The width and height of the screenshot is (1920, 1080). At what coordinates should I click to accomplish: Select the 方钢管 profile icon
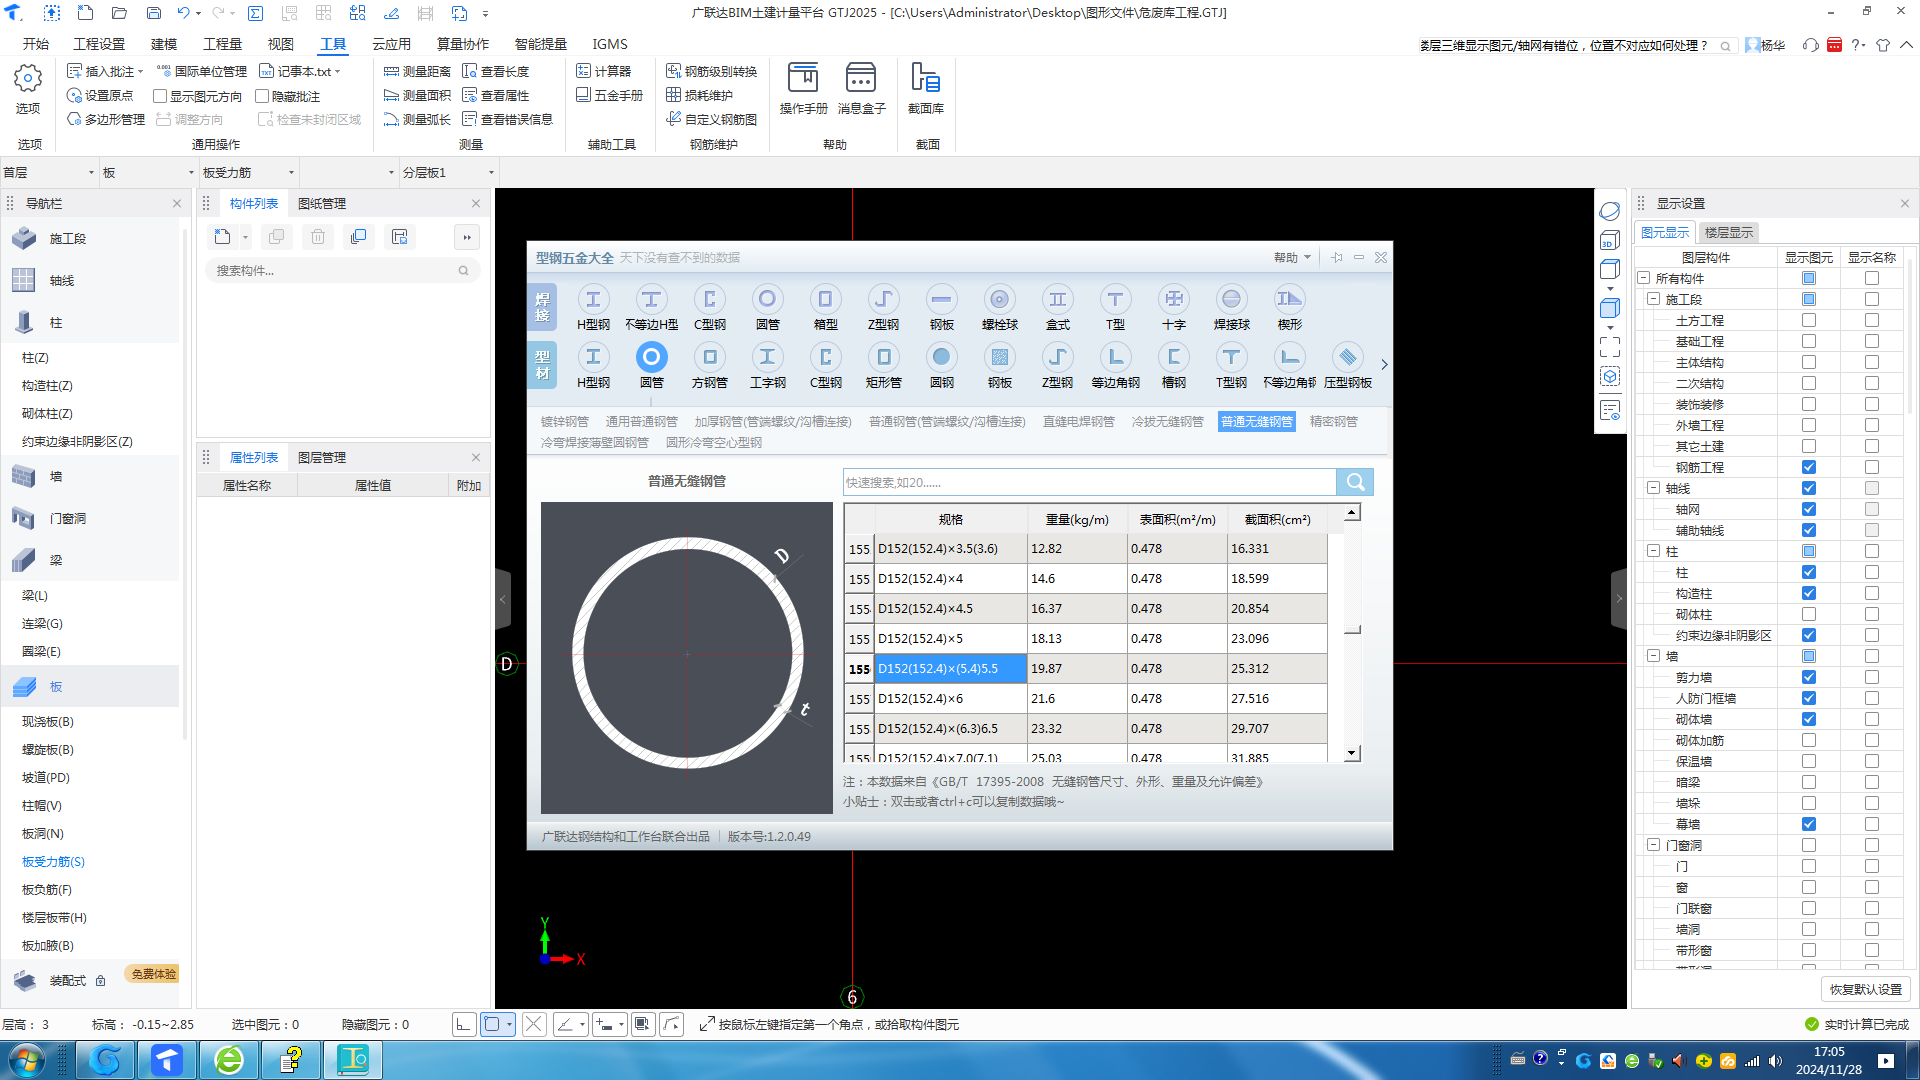click(x=709, y=357)
